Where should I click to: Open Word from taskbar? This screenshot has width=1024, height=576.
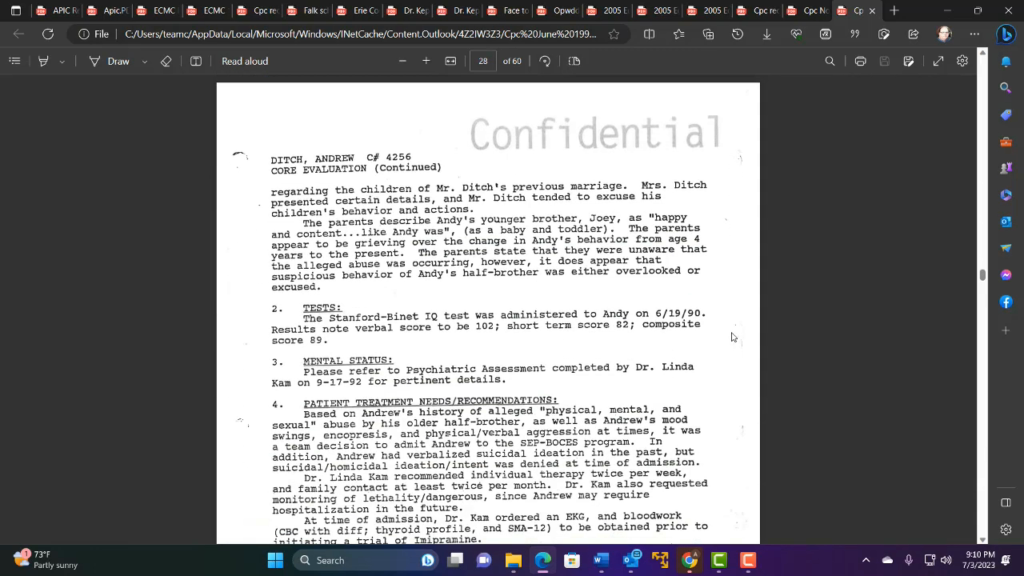point(601,560)
